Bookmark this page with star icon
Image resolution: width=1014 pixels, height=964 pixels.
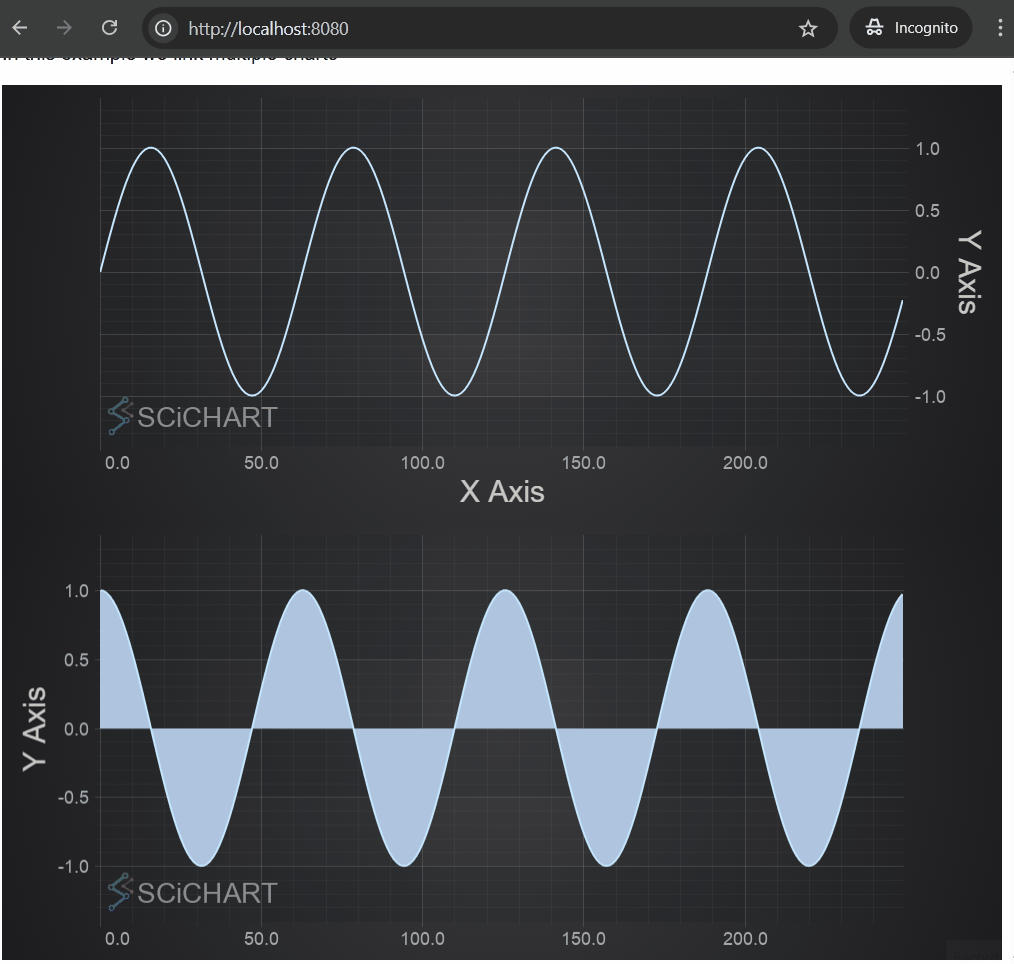808,28
